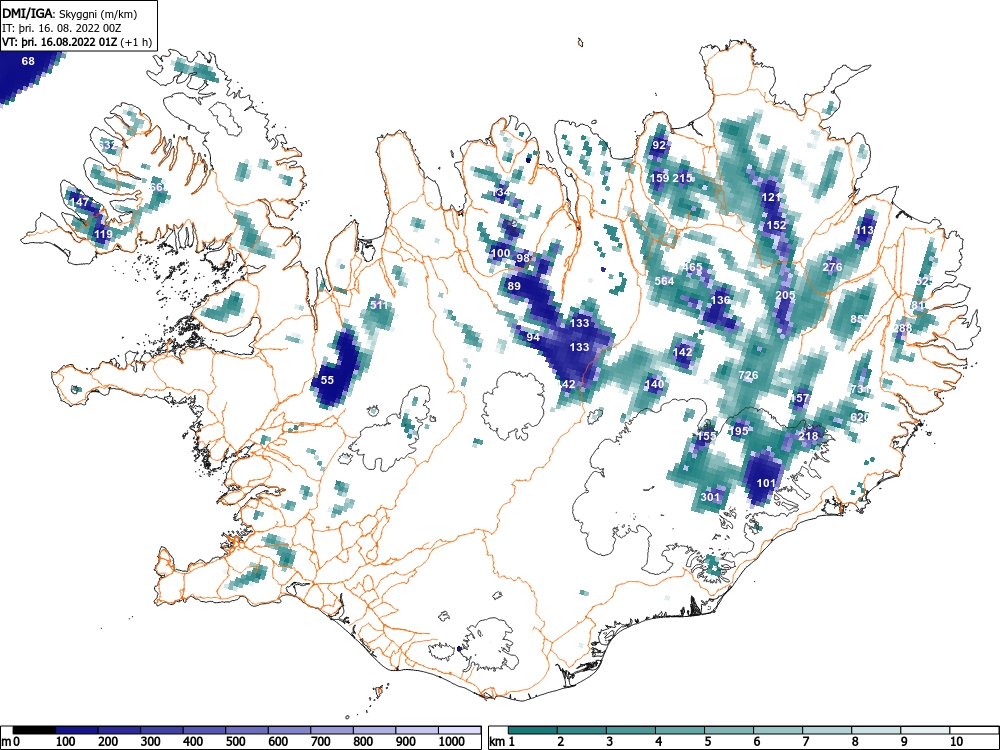The width and height of the screenshot is (1000, 750).
Task: Select the 'VT: þri. 16.08.2022 01Z (+1 h)' line
Action: point(77,42)
